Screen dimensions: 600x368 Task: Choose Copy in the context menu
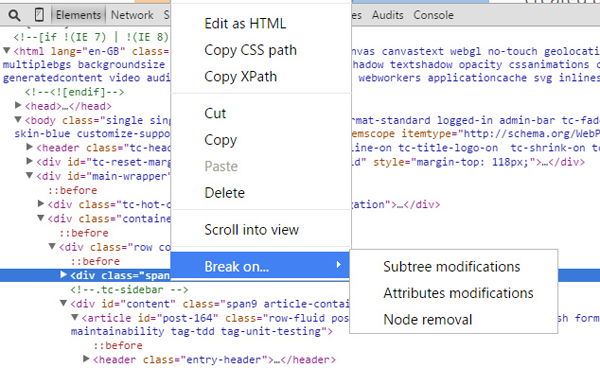tap(261, 140)
